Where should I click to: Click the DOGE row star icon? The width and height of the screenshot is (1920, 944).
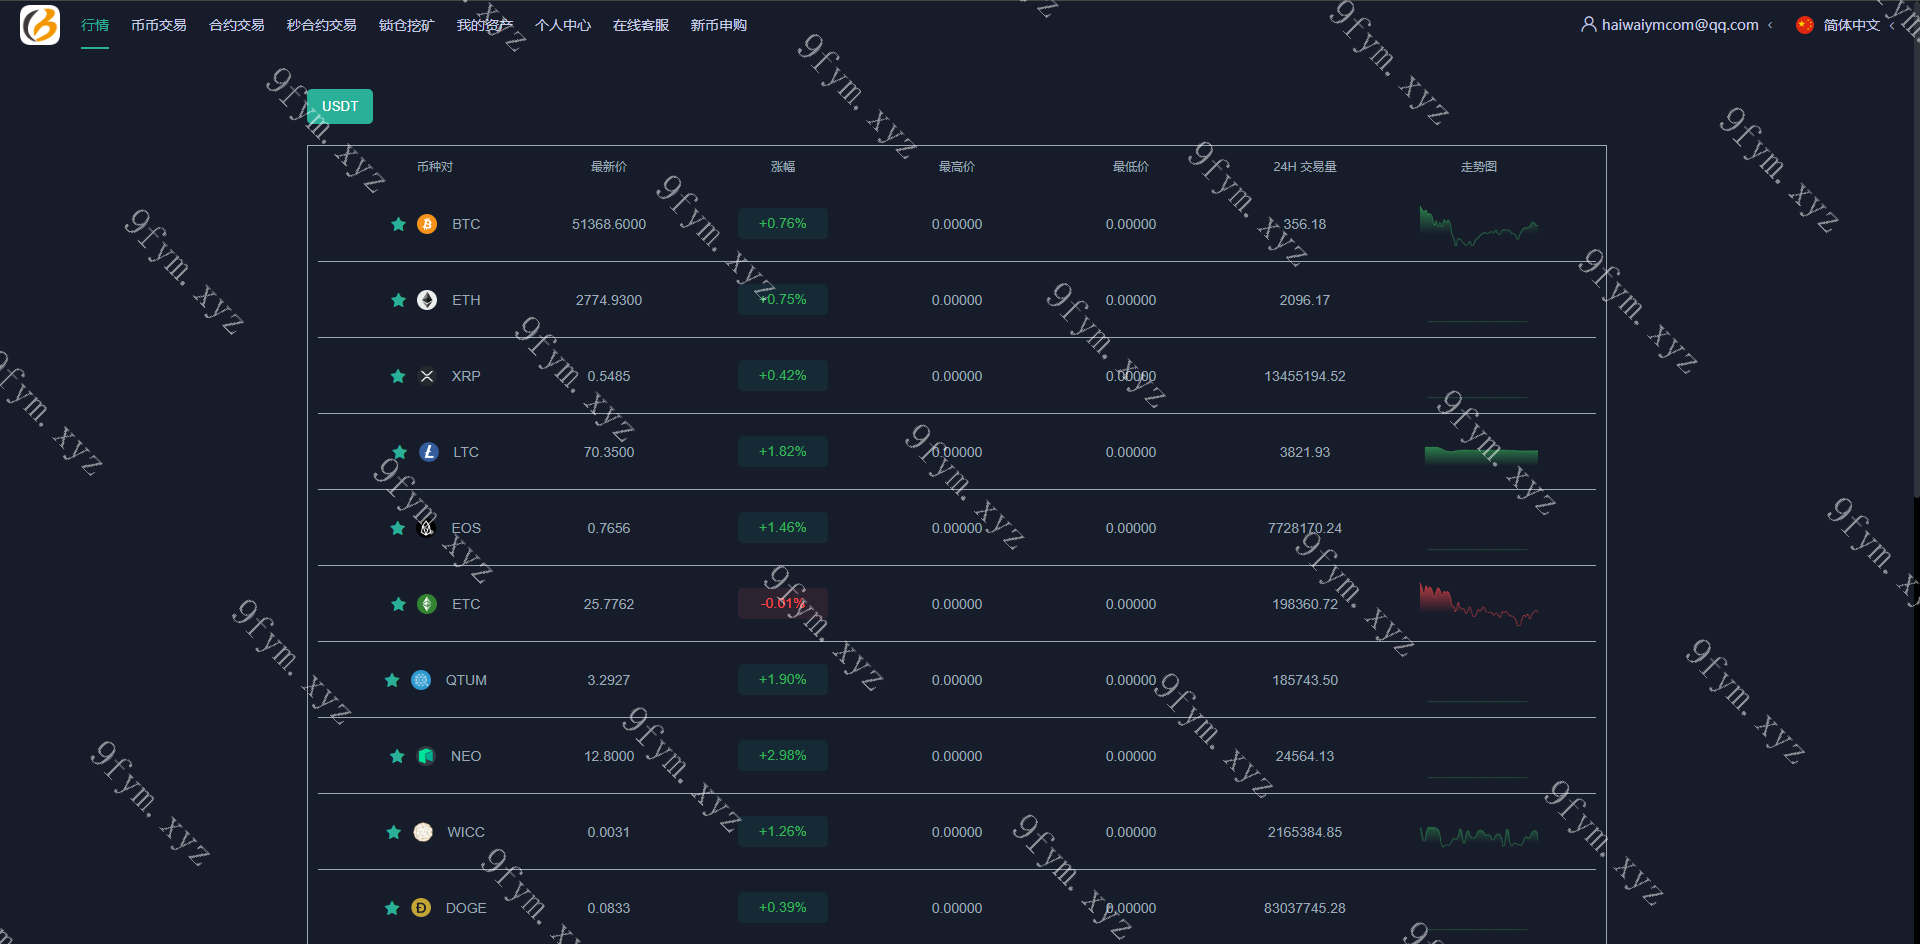[392, 908]
